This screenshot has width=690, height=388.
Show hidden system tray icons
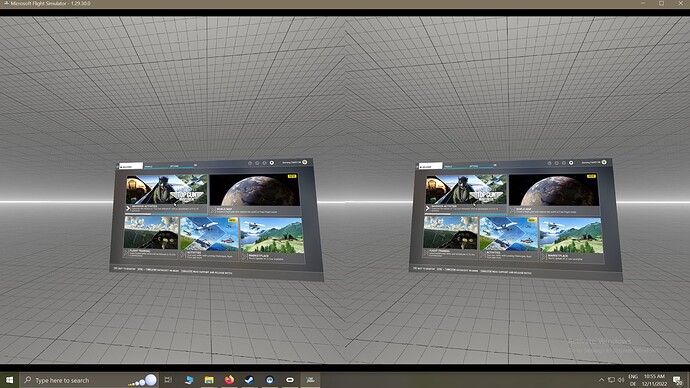601,380
